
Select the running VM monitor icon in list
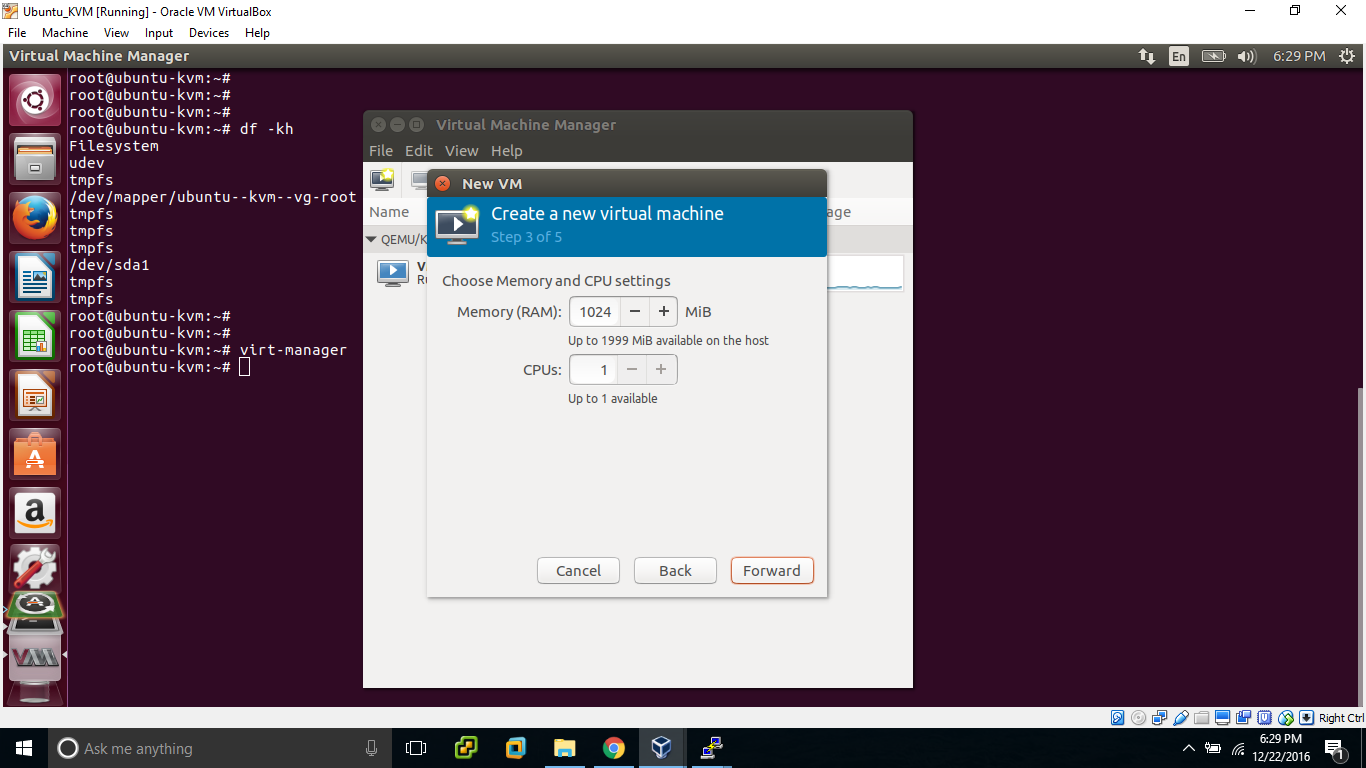[x=393, y=272]
